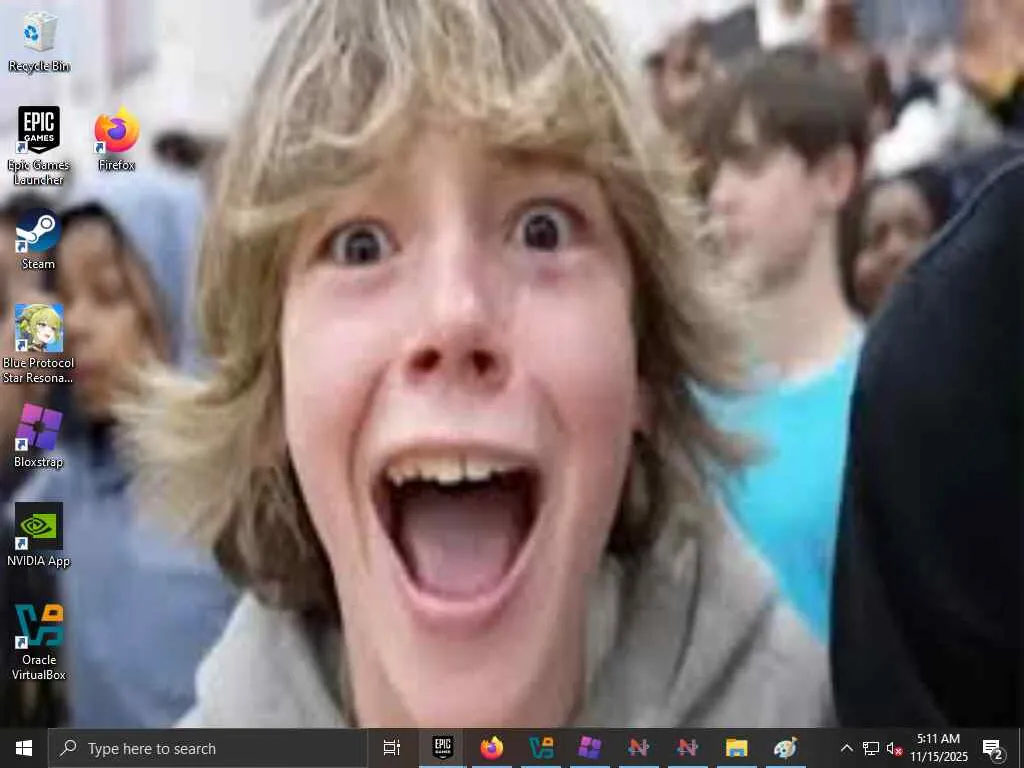Open File Explorer from taskbar

736,748
